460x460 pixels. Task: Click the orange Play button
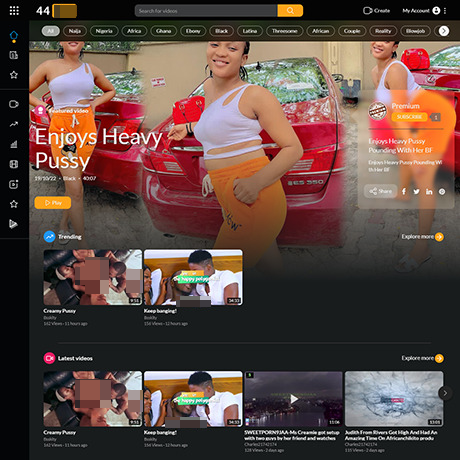click(x=53, y=203)
